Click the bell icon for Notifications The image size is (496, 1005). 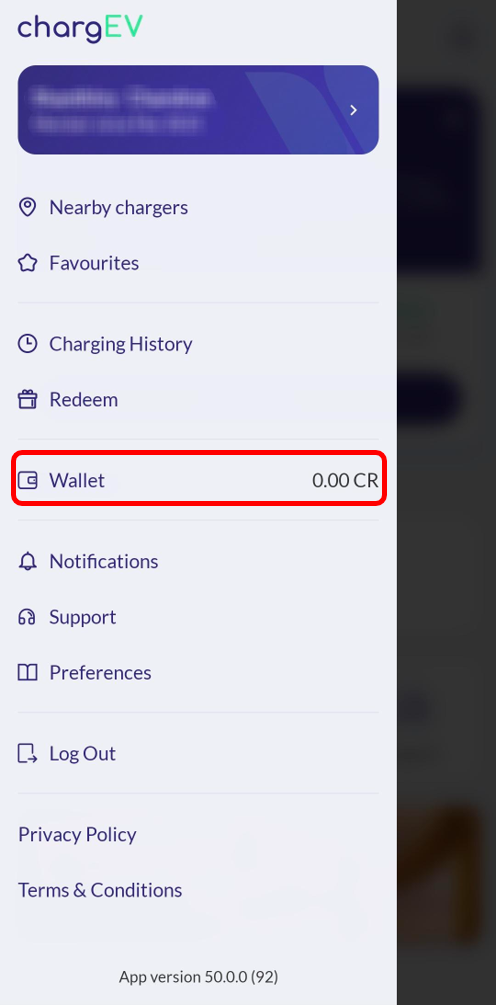[x=27, y=561]
